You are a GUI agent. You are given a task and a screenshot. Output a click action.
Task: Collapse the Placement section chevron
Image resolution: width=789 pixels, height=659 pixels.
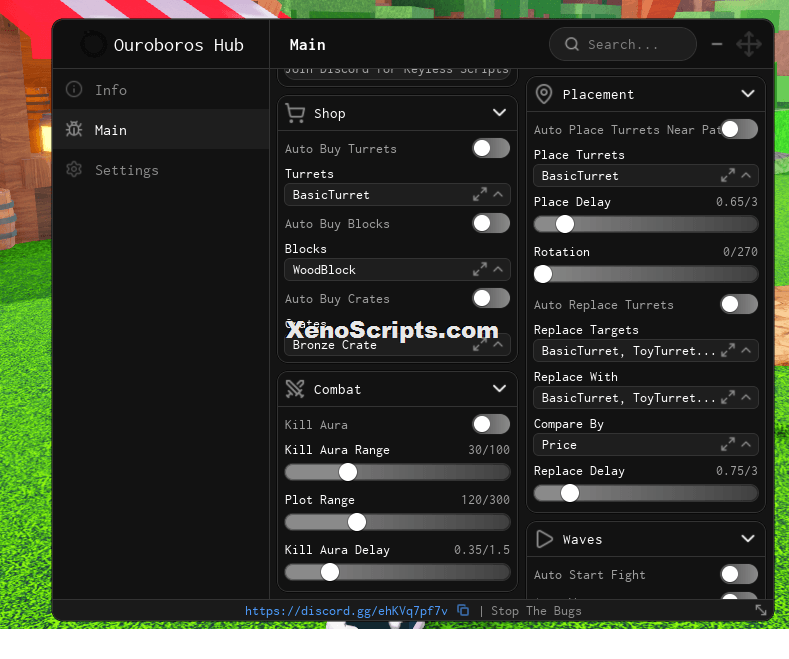point(748,94)
